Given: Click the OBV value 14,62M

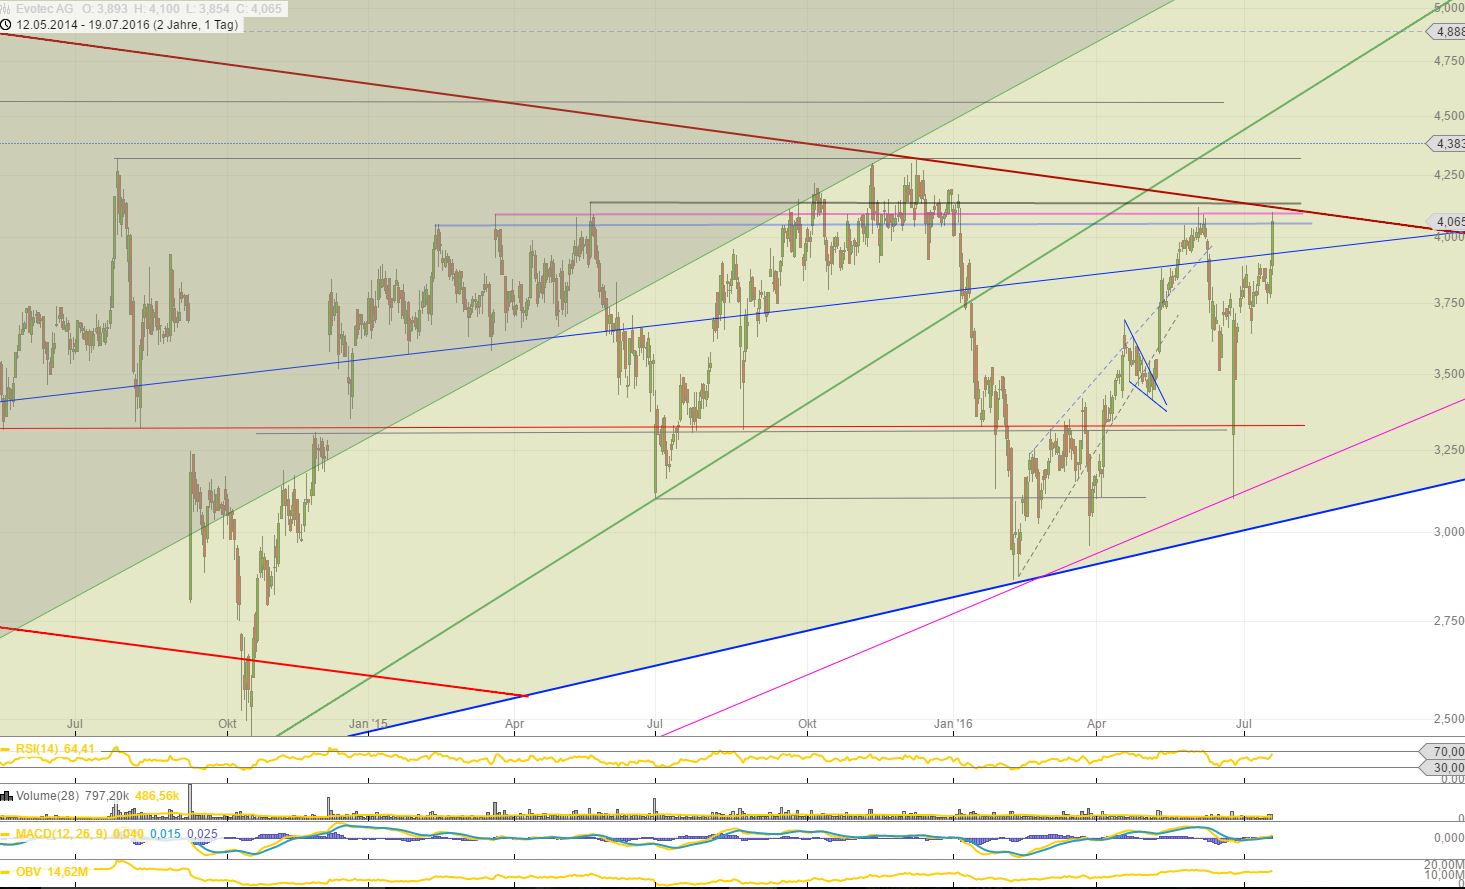Looking at the screenshot, I should pyautogui.click(x=66, y=872).
